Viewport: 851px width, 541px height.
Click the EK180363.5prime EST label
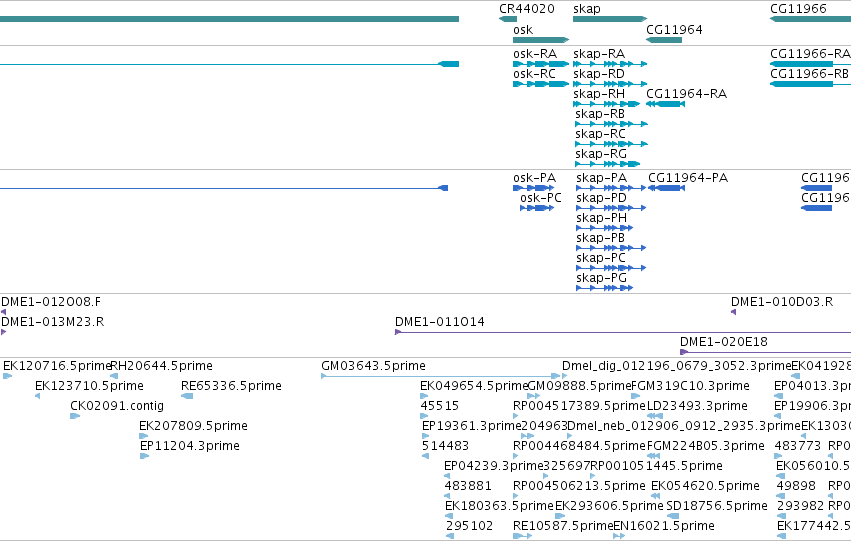click(x=499, y=507)
